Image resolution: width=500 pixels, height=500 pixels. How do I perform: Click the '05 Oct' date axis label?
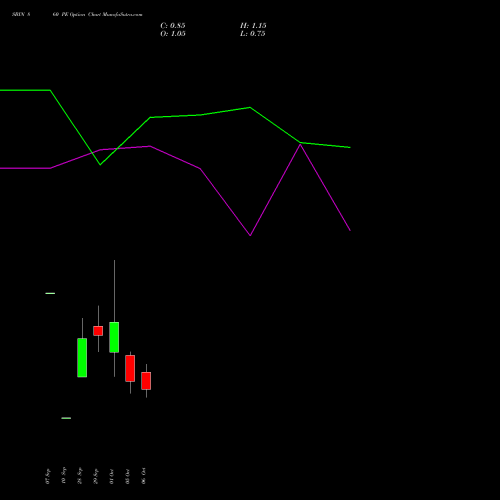[x=128, y=476]
